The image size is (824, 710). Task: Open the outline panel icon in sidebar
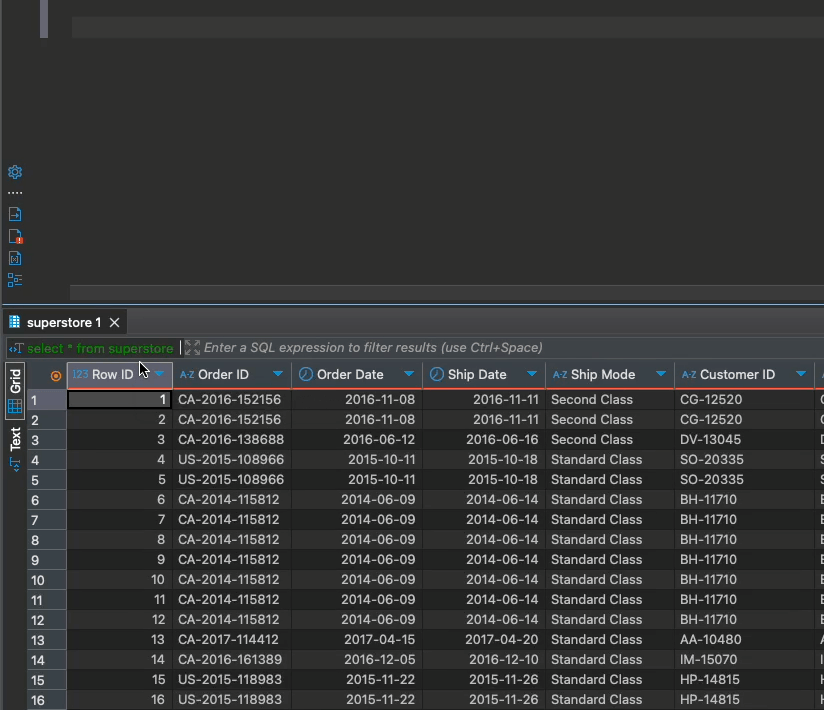pyautogui.click(x=15, y=280)
